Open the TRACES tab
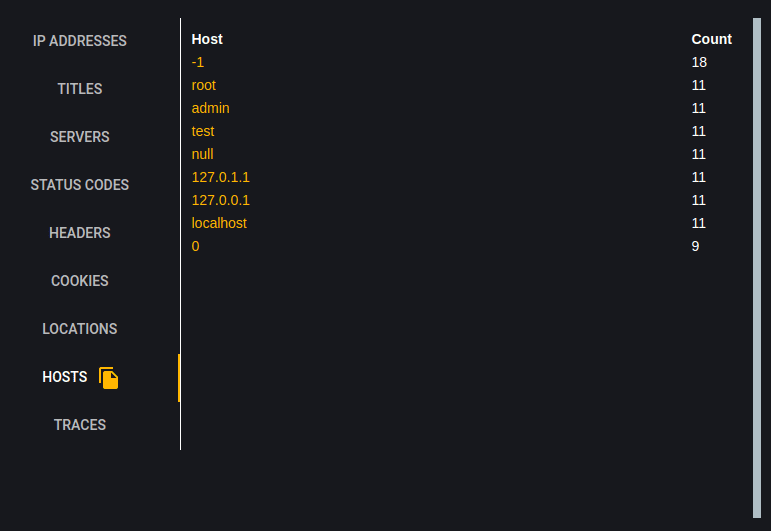Viewport: 771px width, 531px height. (80, 425)
